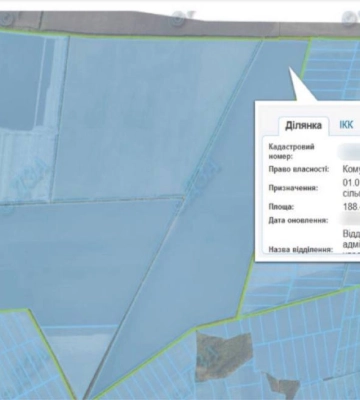Select the blurred Дата оновлення value
Viewport: 360px width, 400px height.
[x=349, y=220]
